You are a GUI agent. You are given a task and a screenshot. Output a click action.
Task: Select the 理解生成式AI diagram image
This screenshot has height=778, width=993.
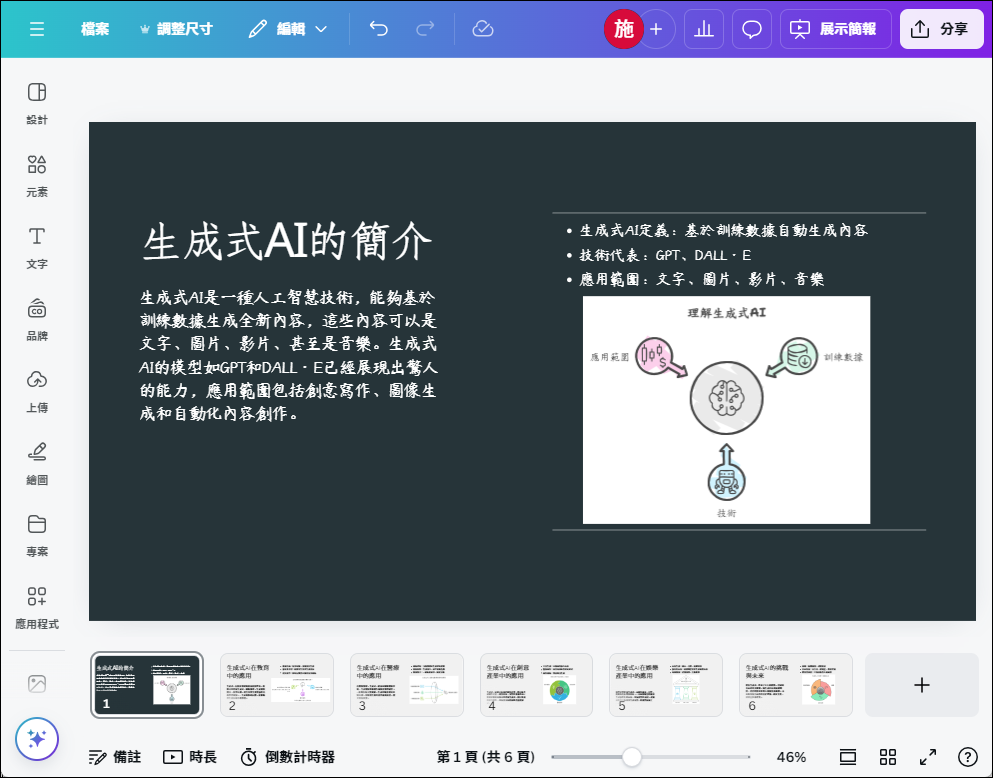[726, 410]
